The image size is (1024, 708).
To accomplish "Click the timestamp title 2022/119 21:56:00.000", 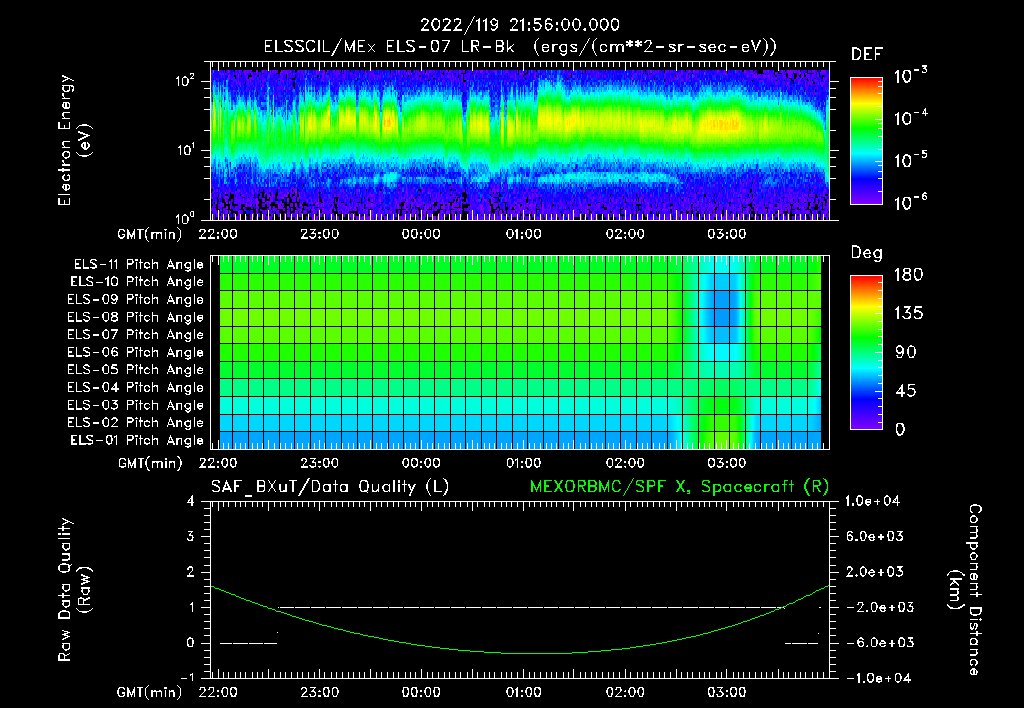I will pyautogui.click(x=519, y=25).
